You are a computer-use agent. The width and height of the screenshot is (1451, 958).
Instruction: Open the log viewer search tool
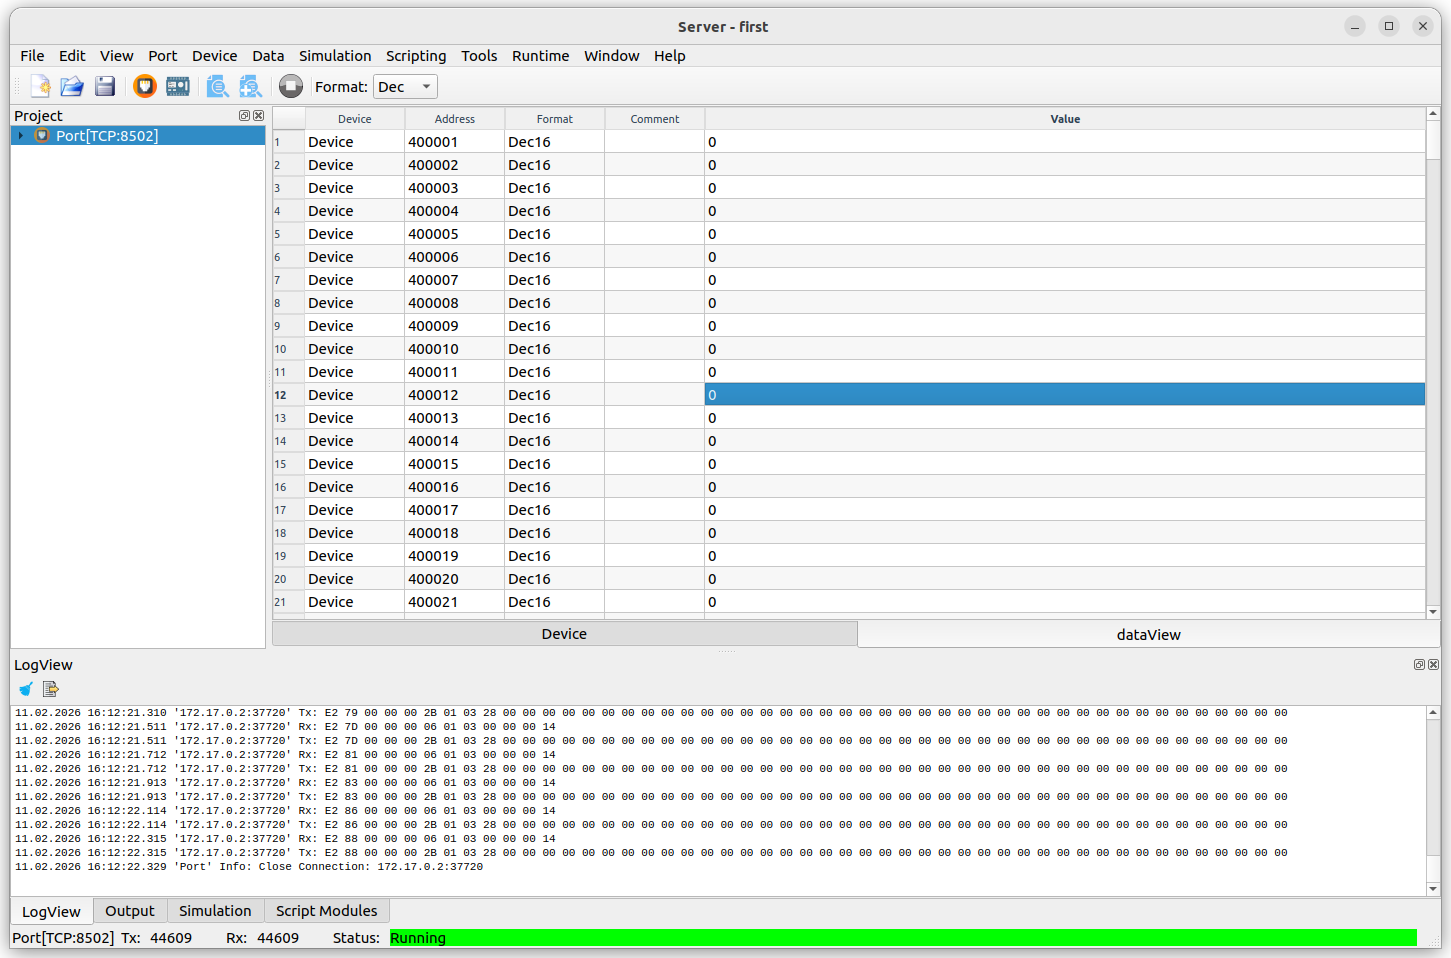(x=217, y=86)
